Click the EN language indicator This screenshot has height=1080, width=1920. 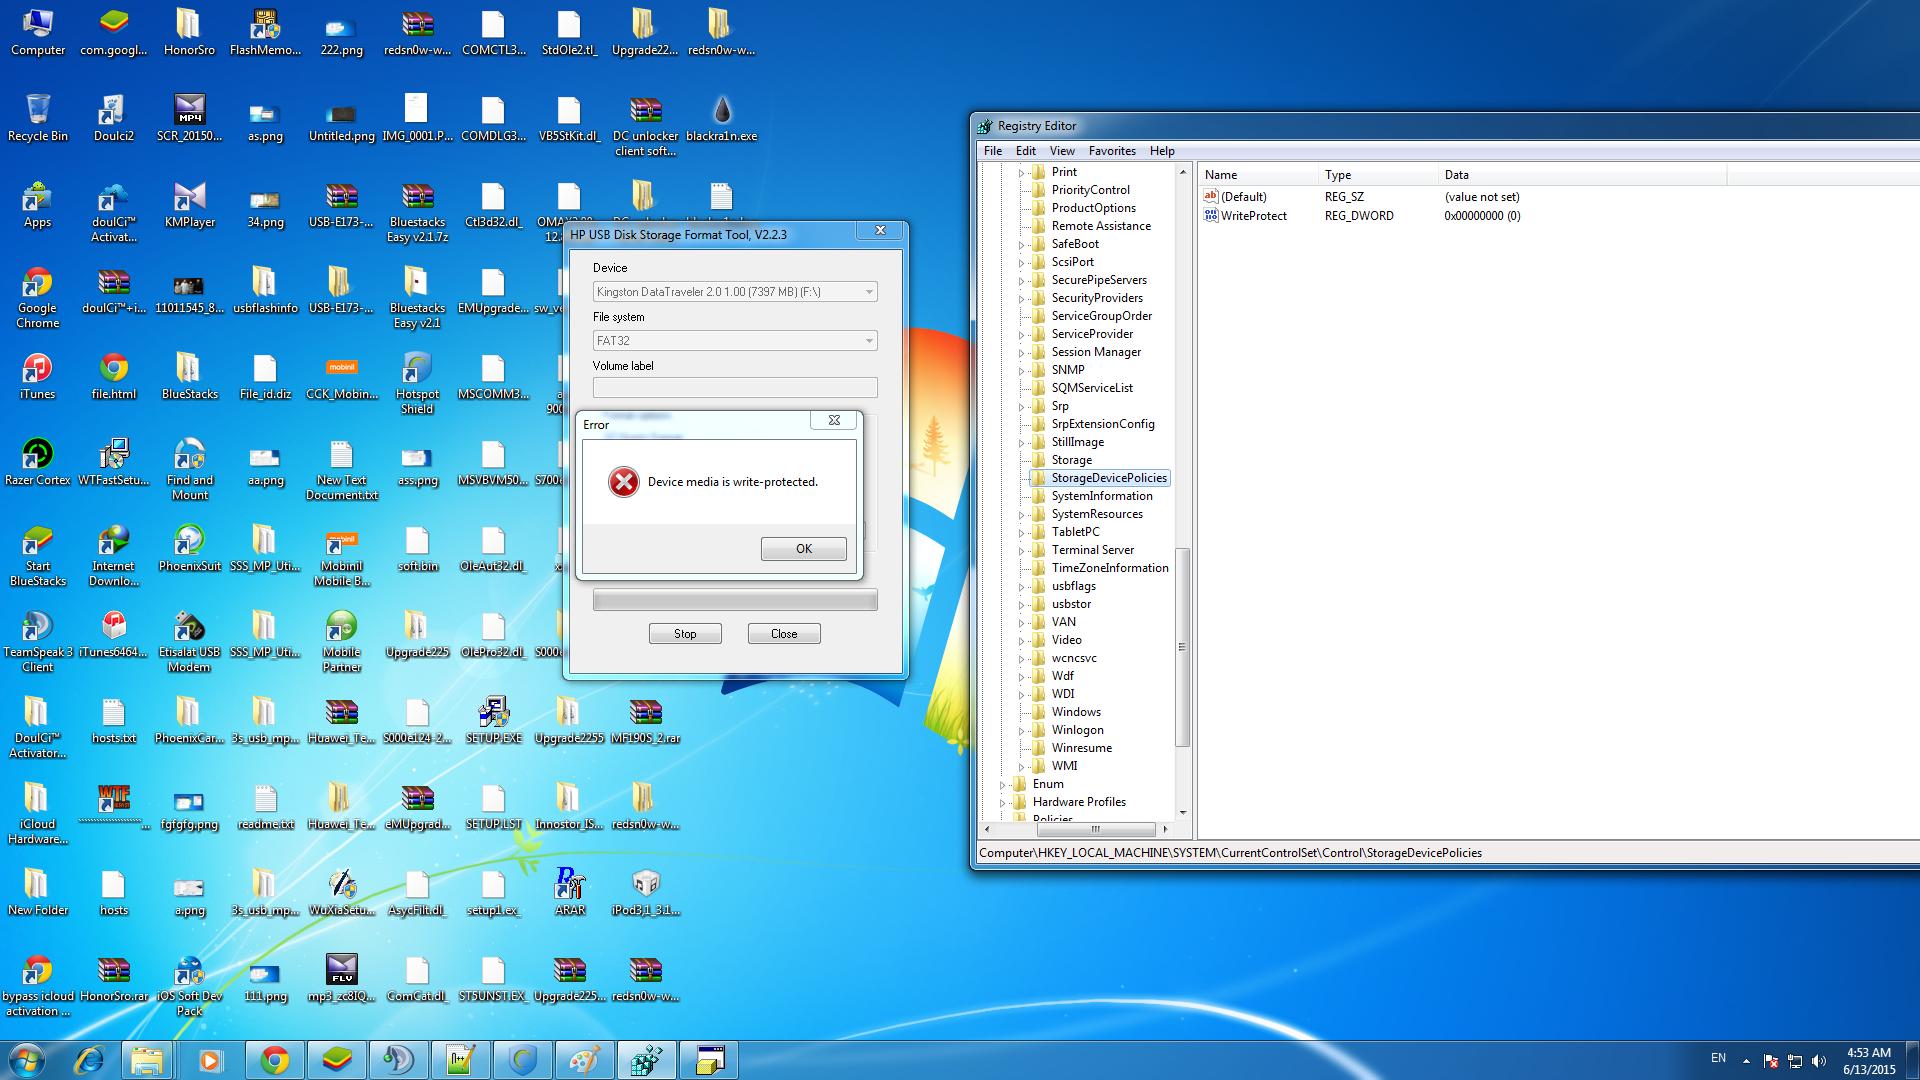[x=1718, y=1058]
